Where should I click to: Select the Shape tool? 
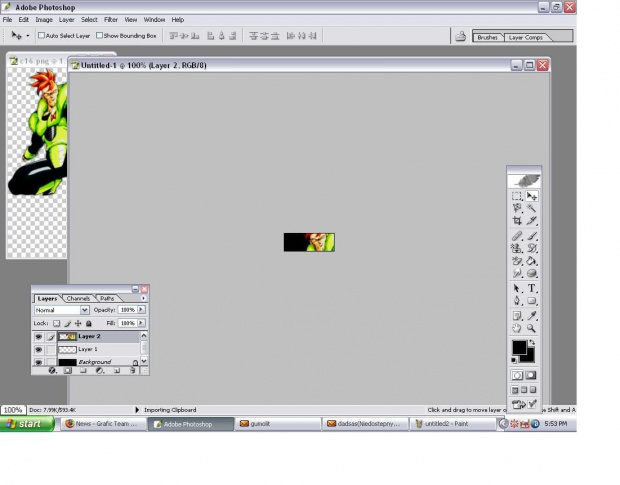click(x=531, y=300)
